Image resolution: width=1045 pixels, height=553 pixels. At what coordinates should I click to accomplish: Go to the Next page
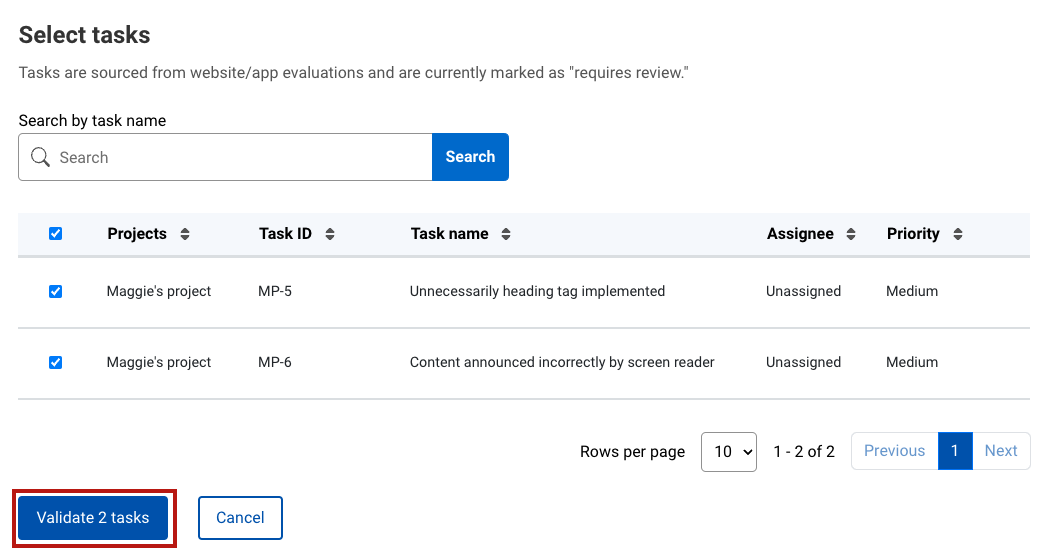(x=1000, y=451)
